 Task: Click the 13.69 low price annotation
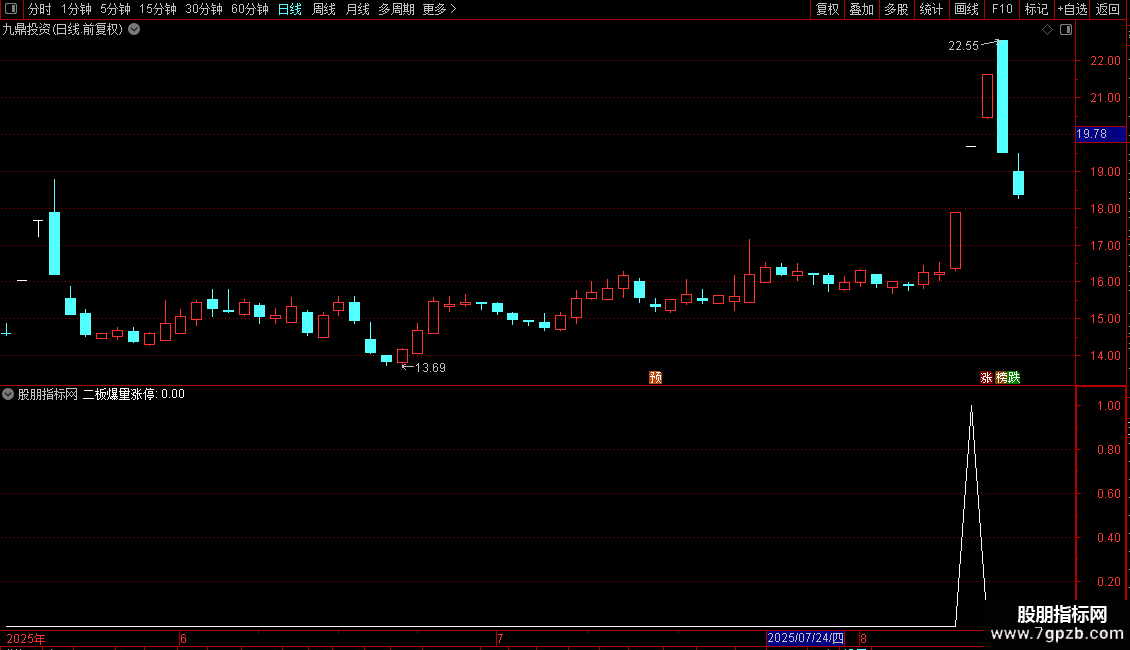[x=430, y=368]
